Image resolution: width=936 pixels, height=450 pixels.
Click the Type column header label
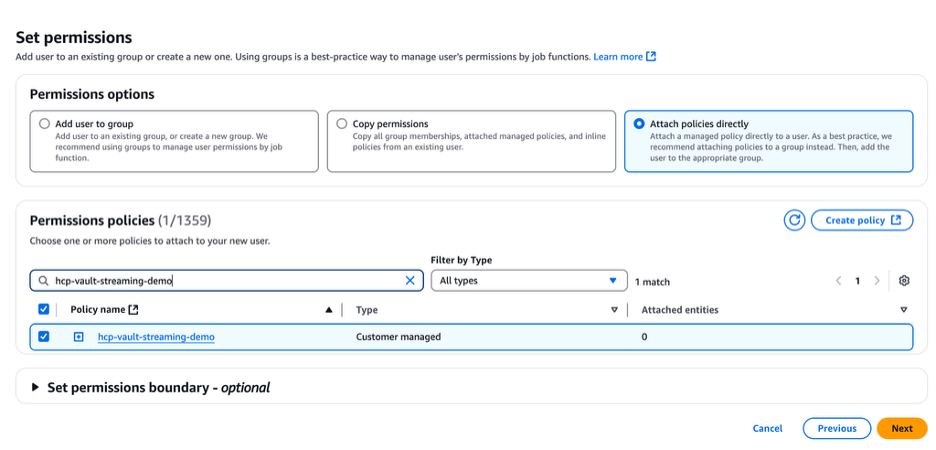point(367,310)
